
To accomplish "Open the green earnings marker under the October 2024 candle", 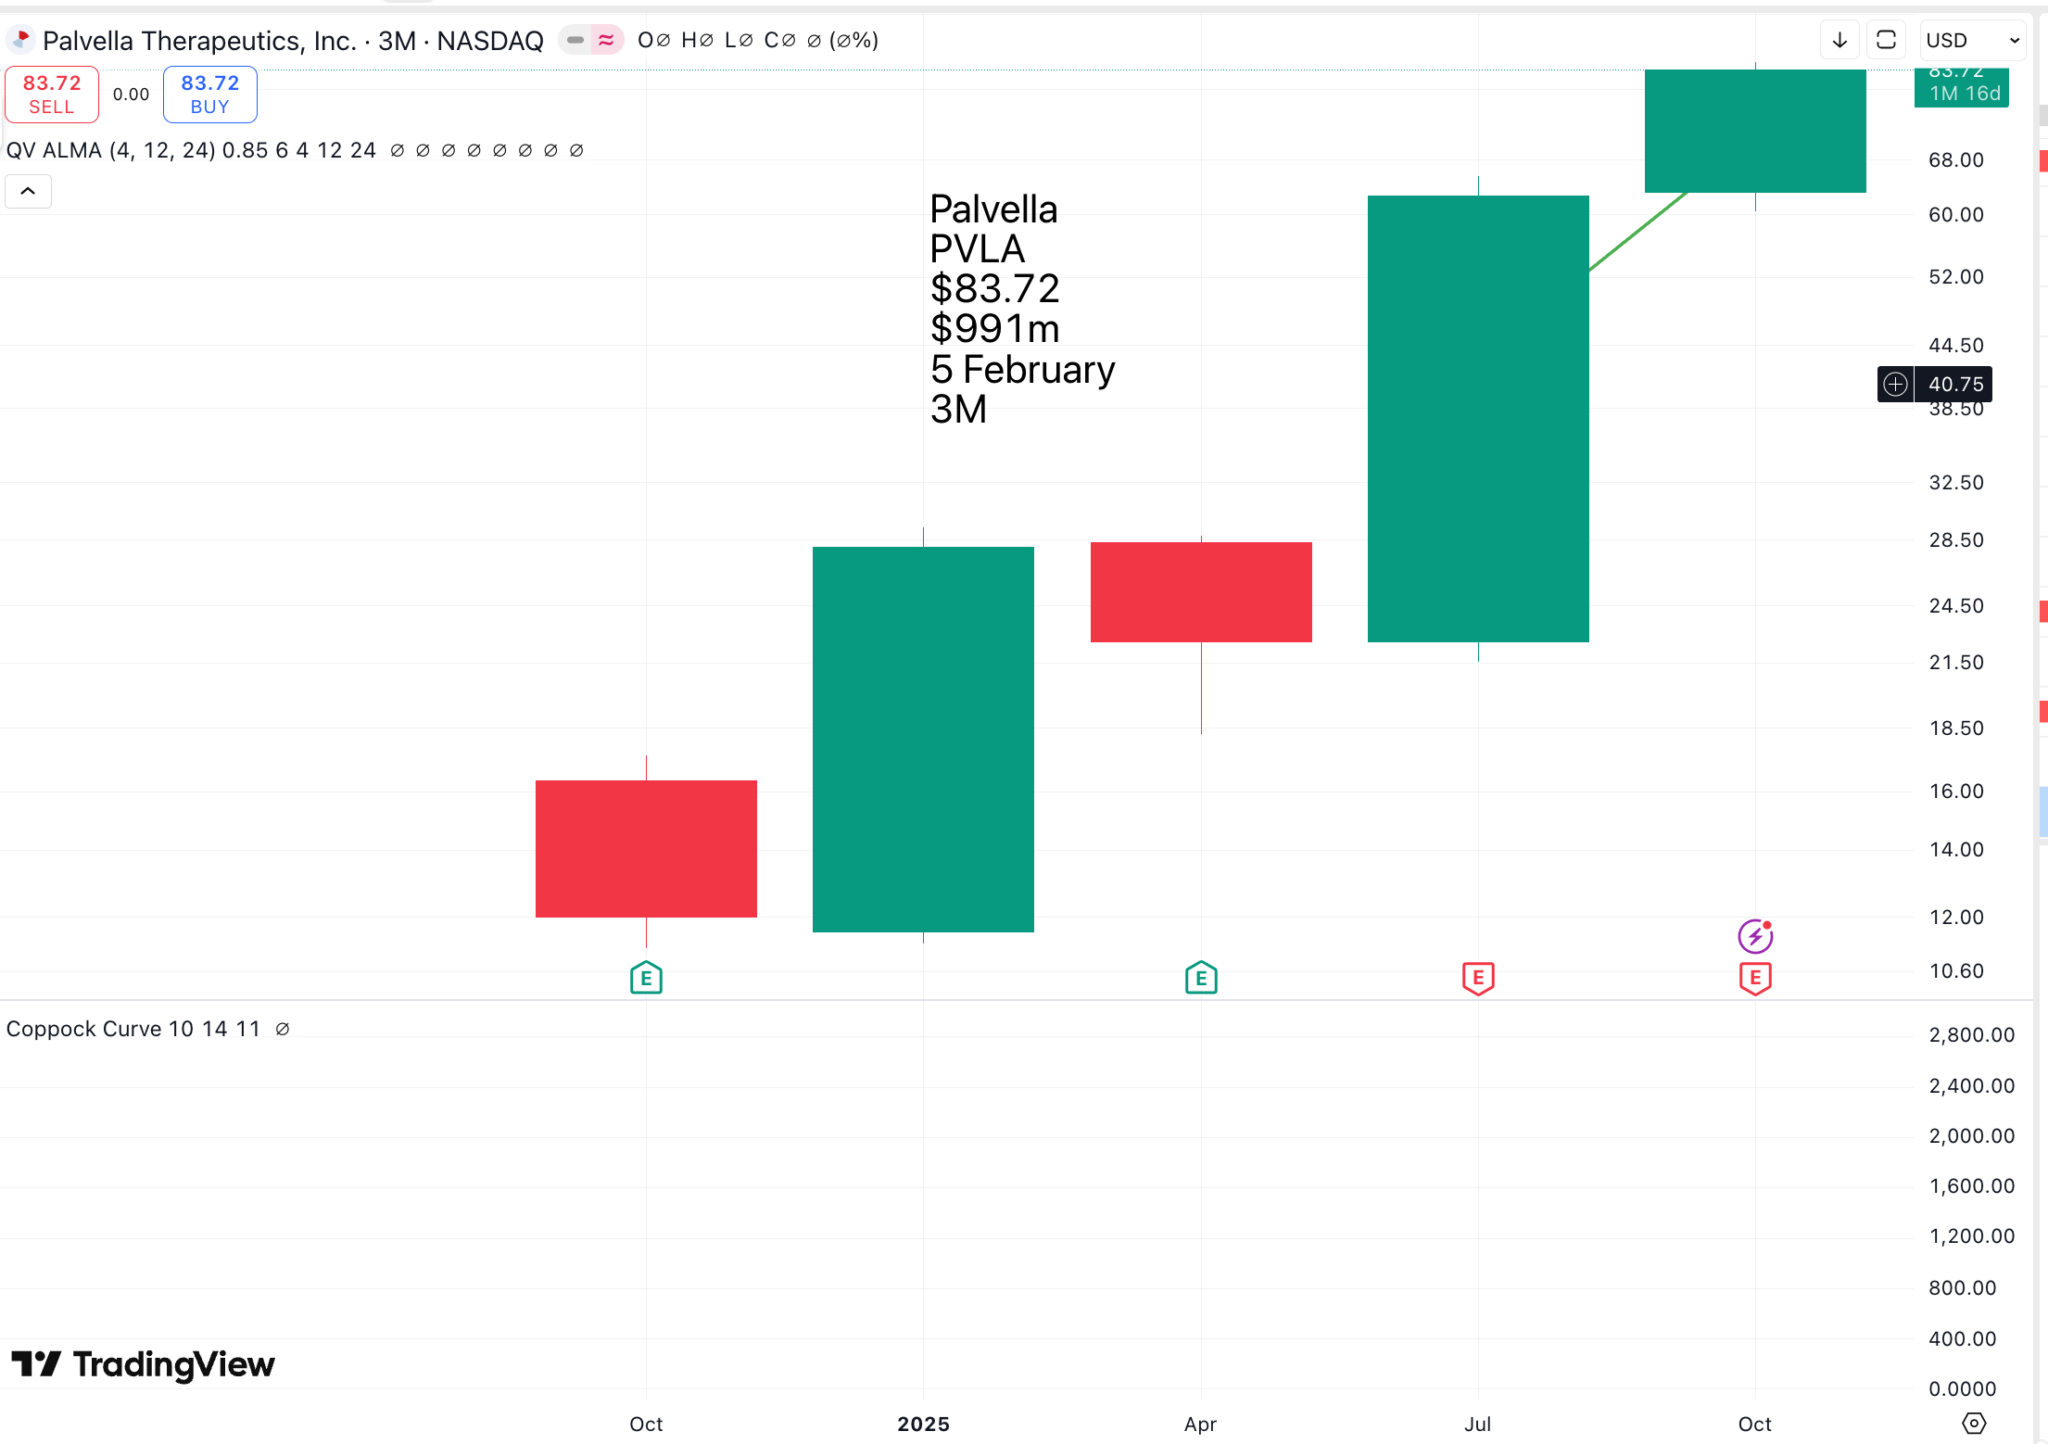I will click(646, 977).
